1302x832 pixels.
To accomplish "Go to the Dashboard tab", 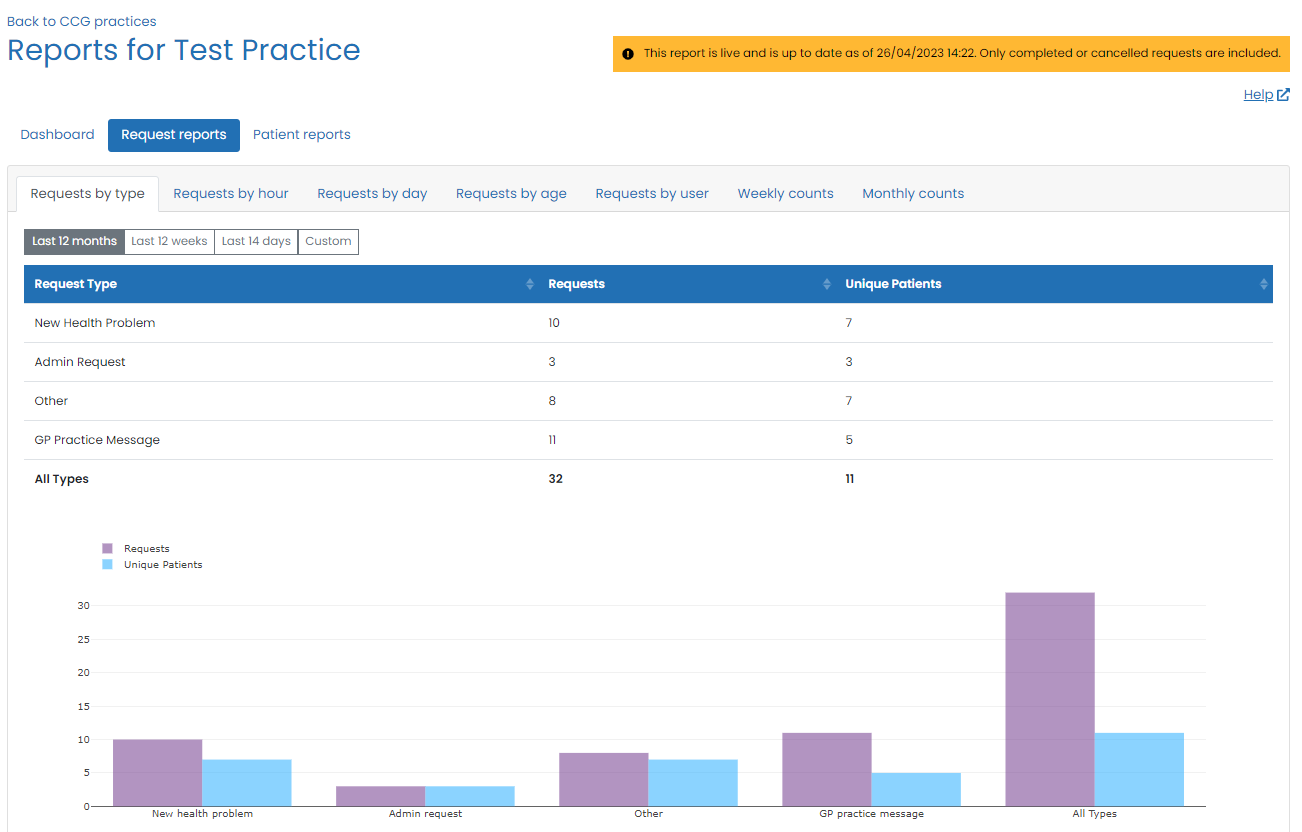I will (57, 134).
